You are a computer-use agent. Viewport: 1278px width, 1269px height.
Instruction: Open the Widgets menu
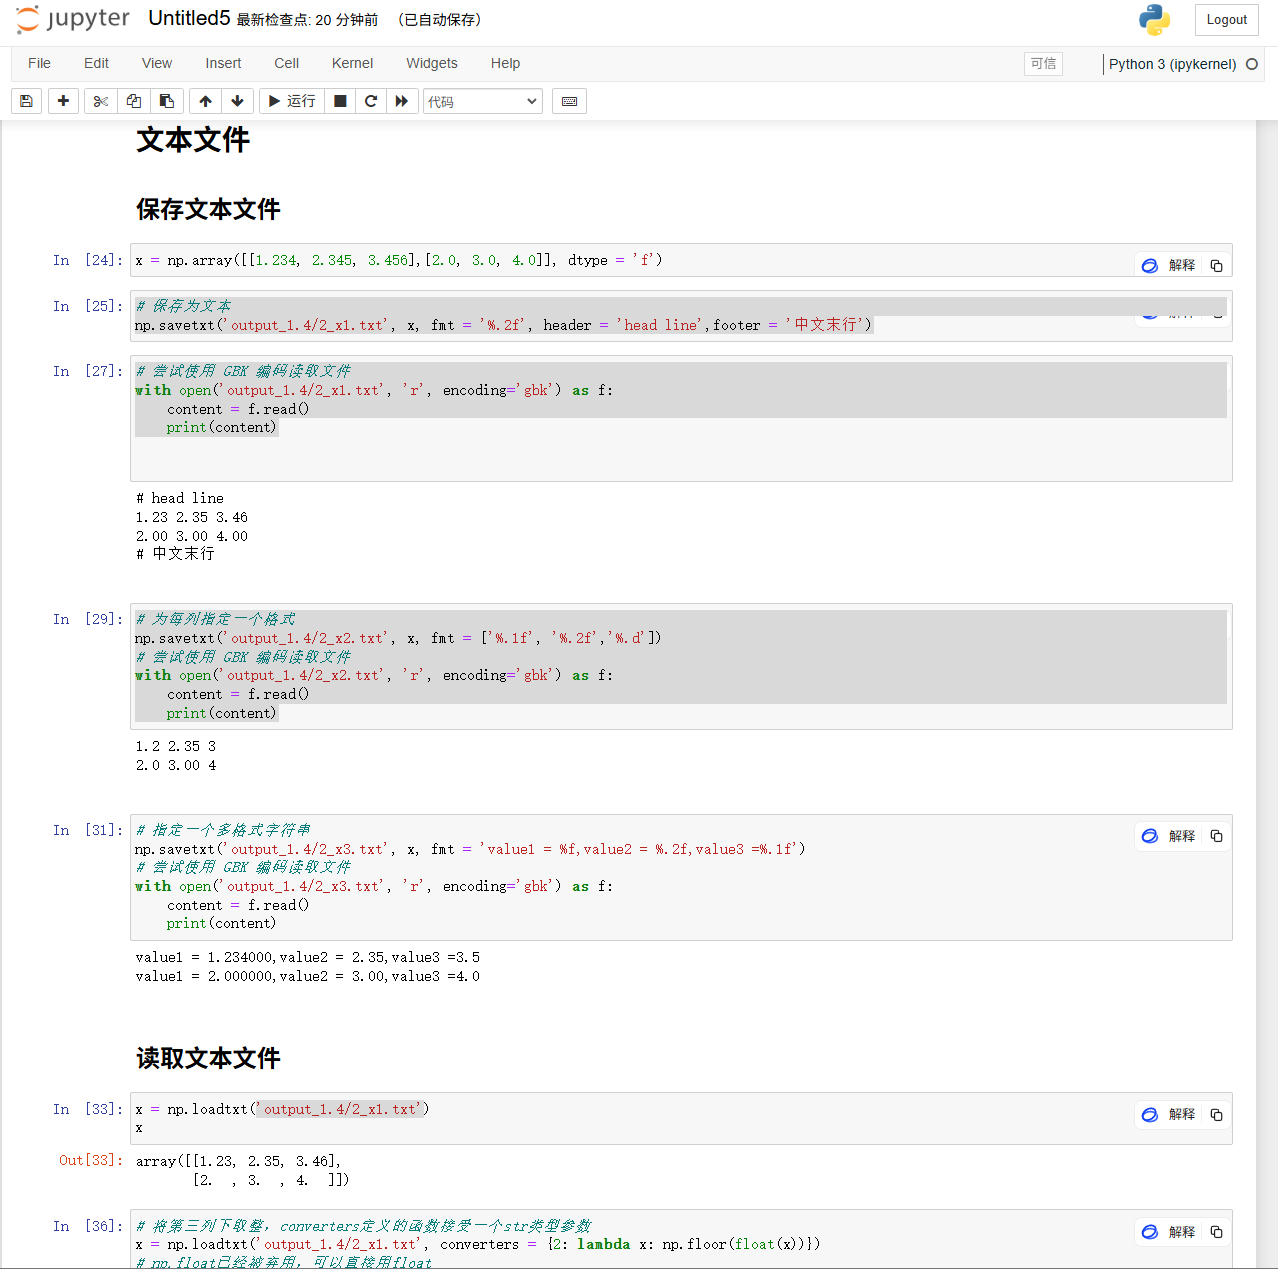(431, 63)
